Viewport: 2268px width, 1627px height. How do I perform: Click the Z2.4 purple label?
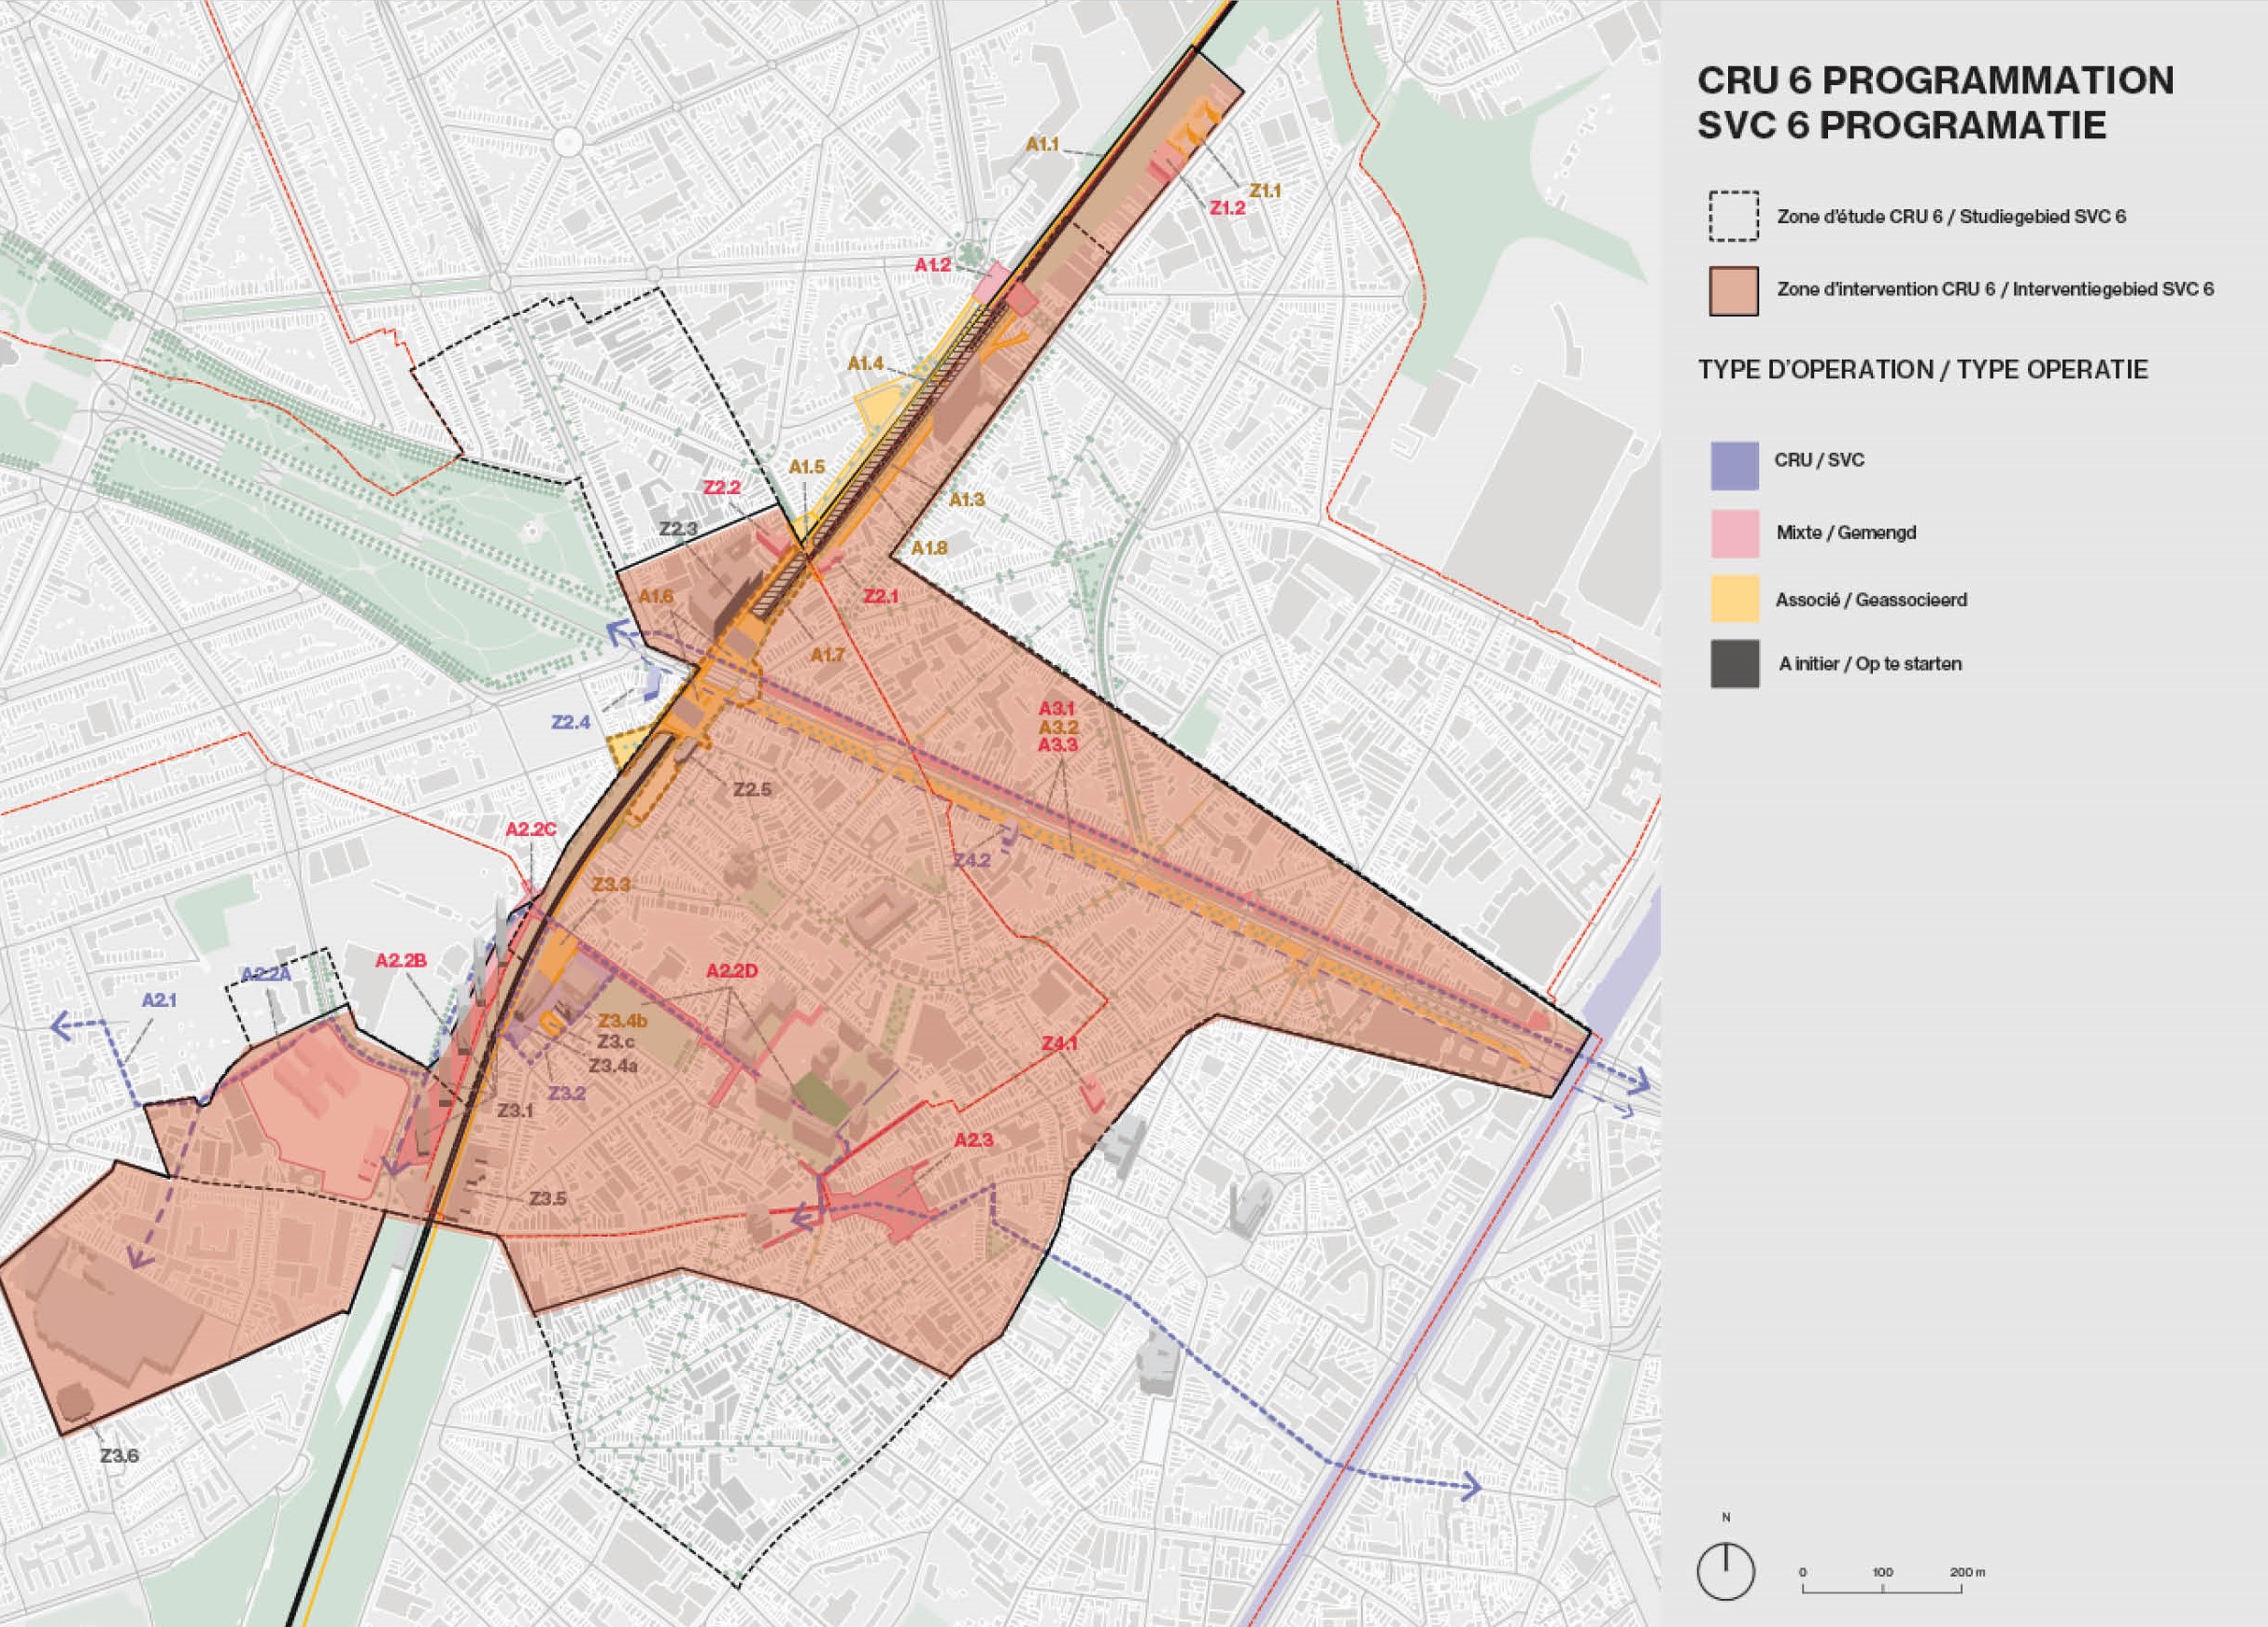(x=571, y=722)
